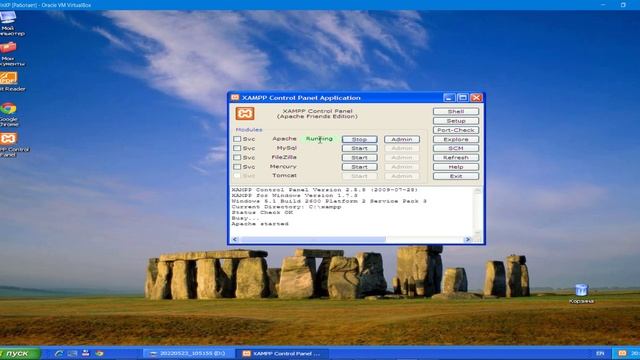This screenshot has width=640, height=360.
Task: Click the Setup button
Action: point(456,121)
